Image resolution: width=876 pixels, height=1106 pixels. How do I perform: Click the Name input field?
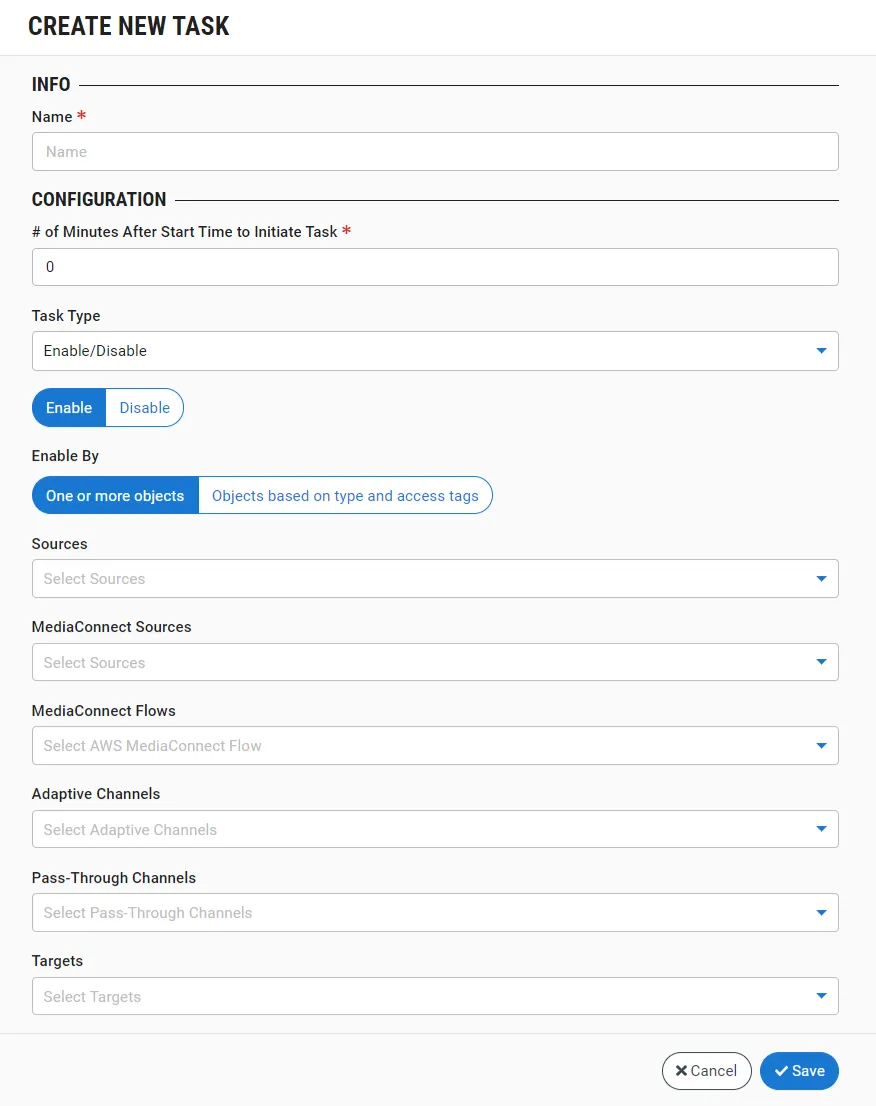435,152
